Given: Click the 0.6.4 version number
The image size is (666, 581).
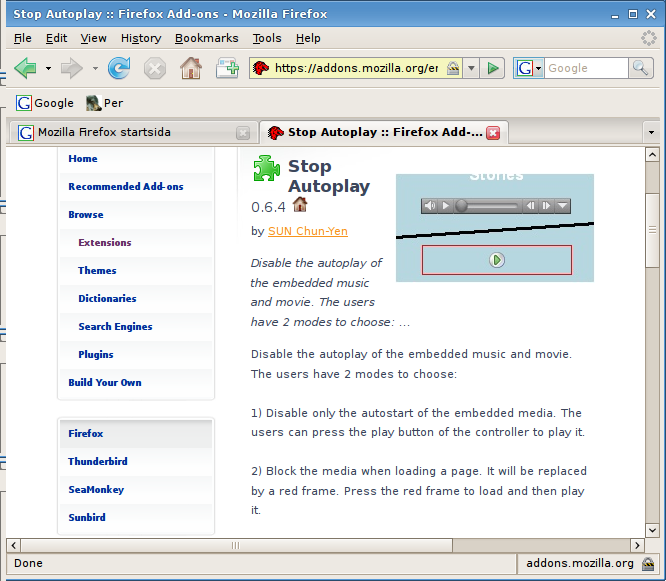Looking at the screenshot, I should point(268,207).
